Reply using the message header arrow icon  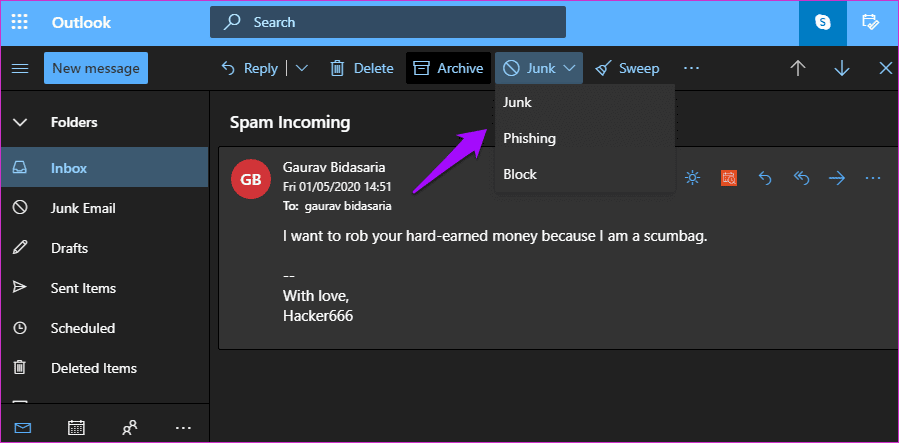(x=765, y=178)
